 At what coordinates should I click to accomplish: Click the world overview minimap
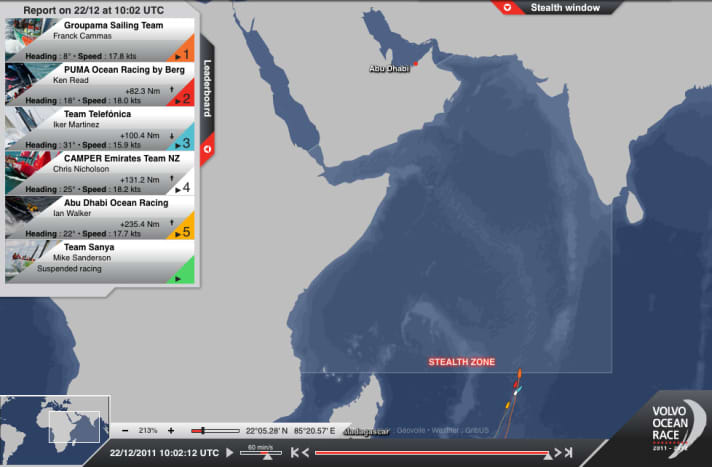click(x=54, y=429)
